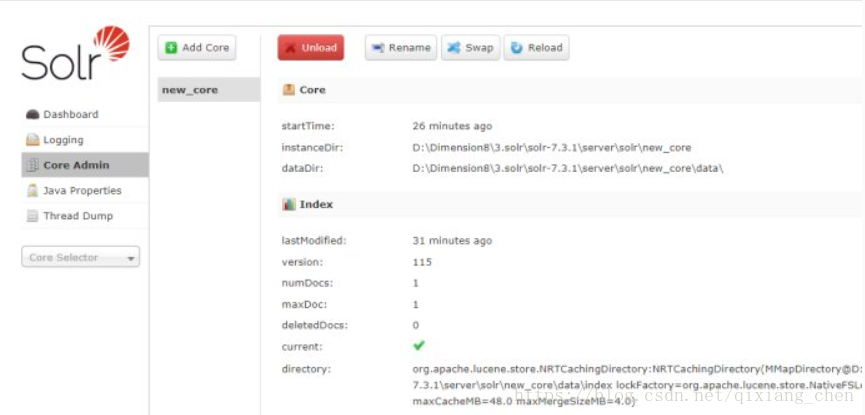Click the startTime label
The width and height of the screenshot is (865, 415).
[308, 126]
